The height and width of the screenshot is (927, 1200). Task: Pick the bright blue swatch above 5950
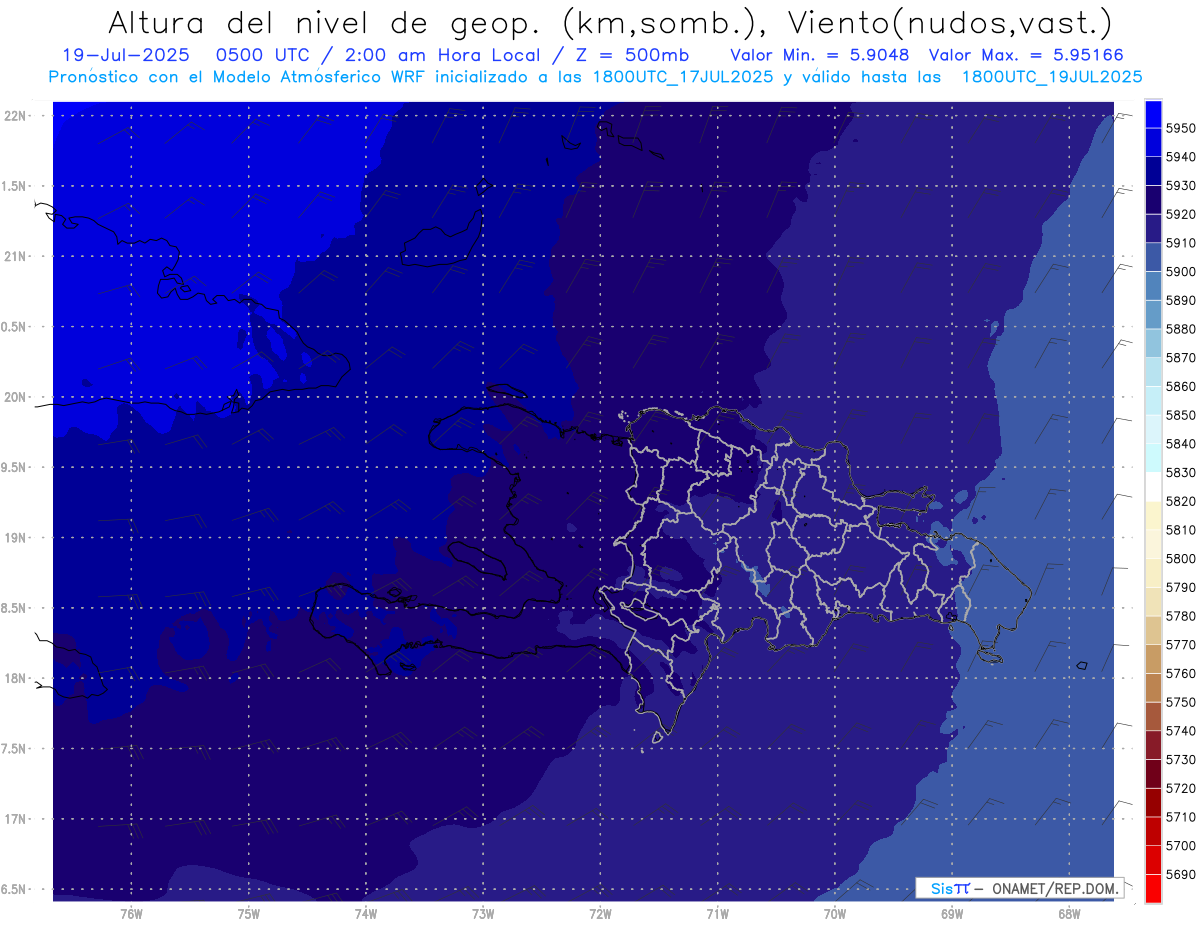pyautogui.click(x=1153, y=114)
